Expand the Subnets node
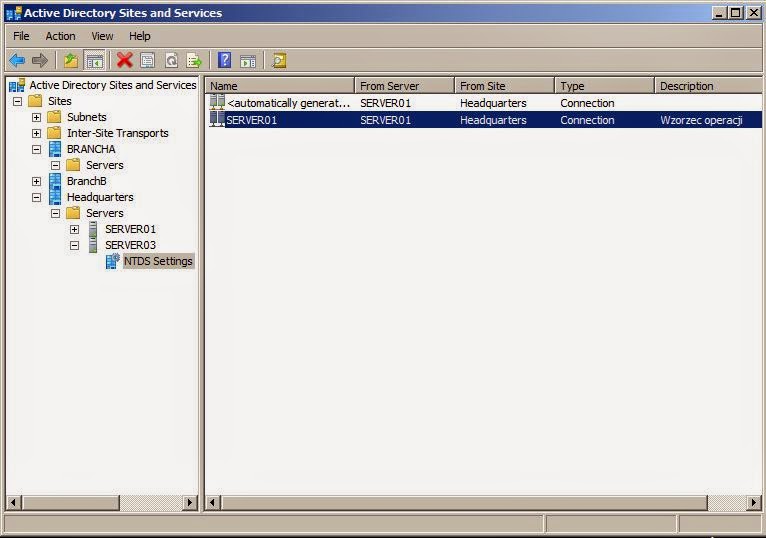The width and height of the screenshot is (766, 538). (37, 117)
